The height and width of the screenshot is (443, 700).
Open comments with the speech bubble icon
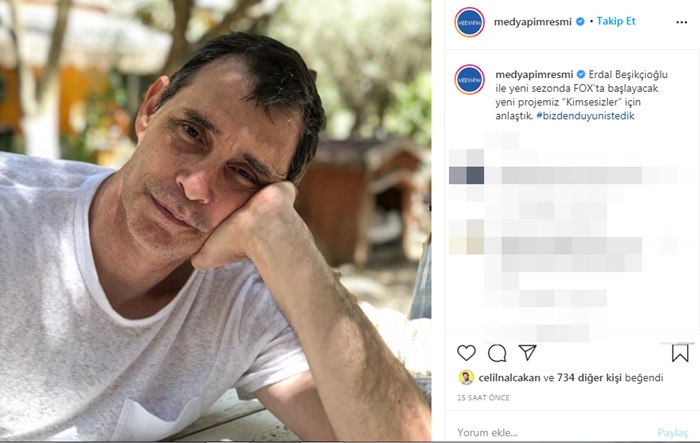tap(497, 353)
